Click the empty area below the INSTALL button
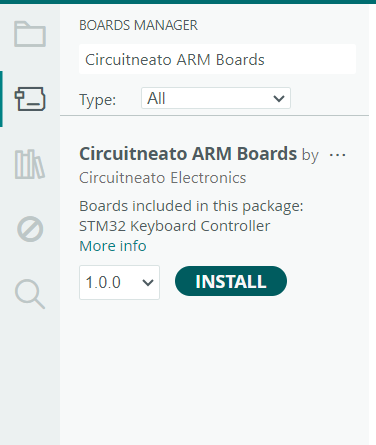This screenshot has height=445, width=376. tap(214, 370)
